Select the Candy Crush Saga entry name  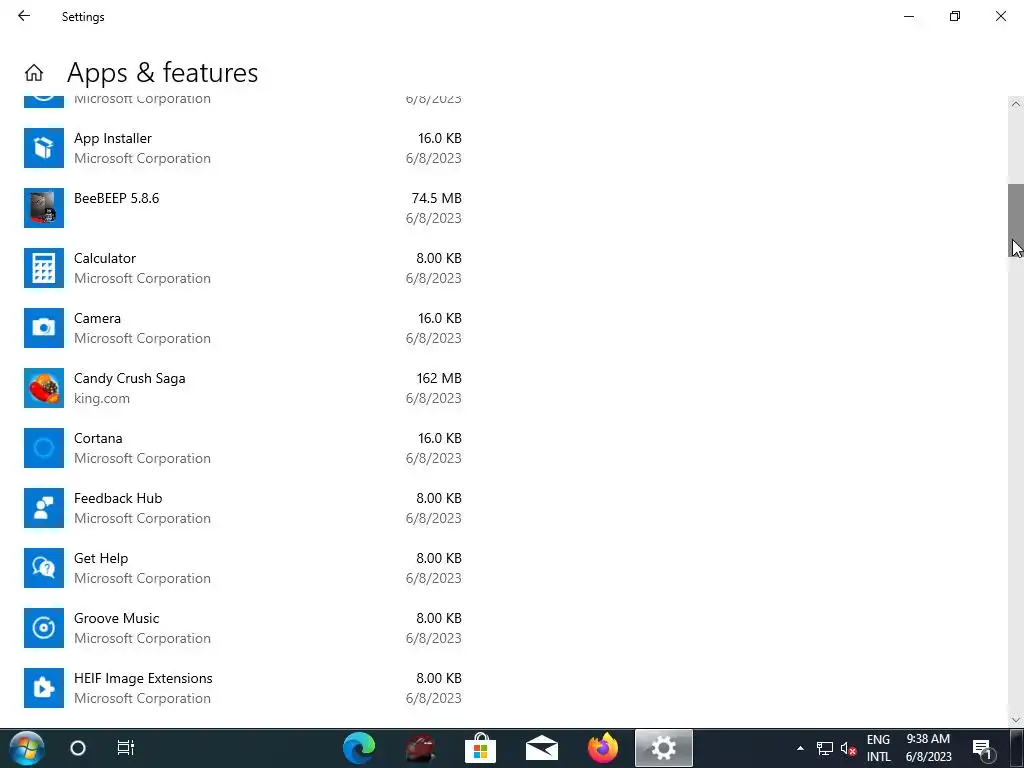[129, 379]
